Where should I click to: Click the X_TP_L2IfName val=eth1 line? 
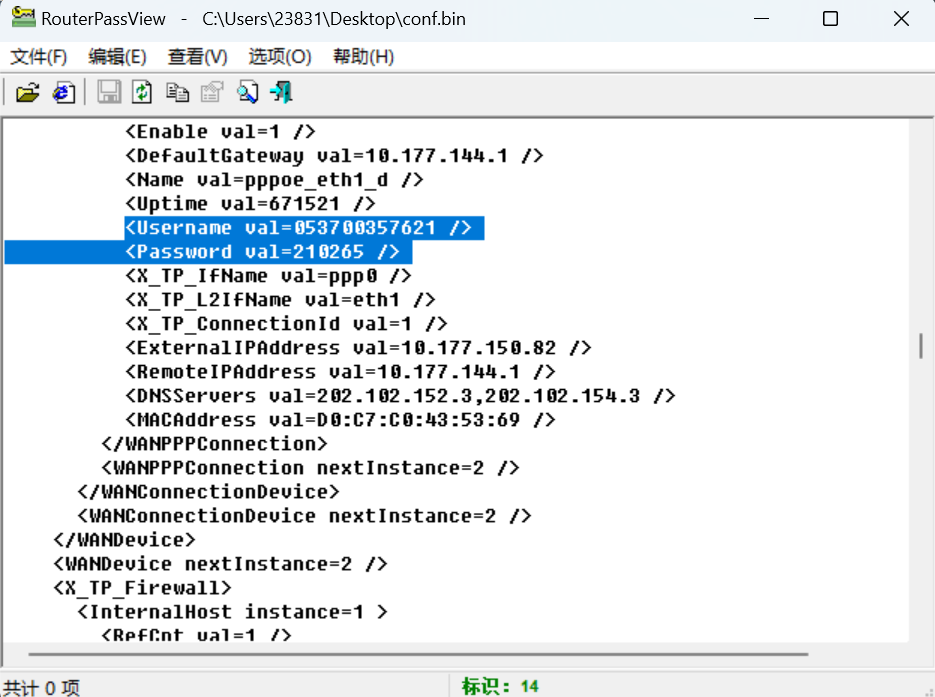280,300
